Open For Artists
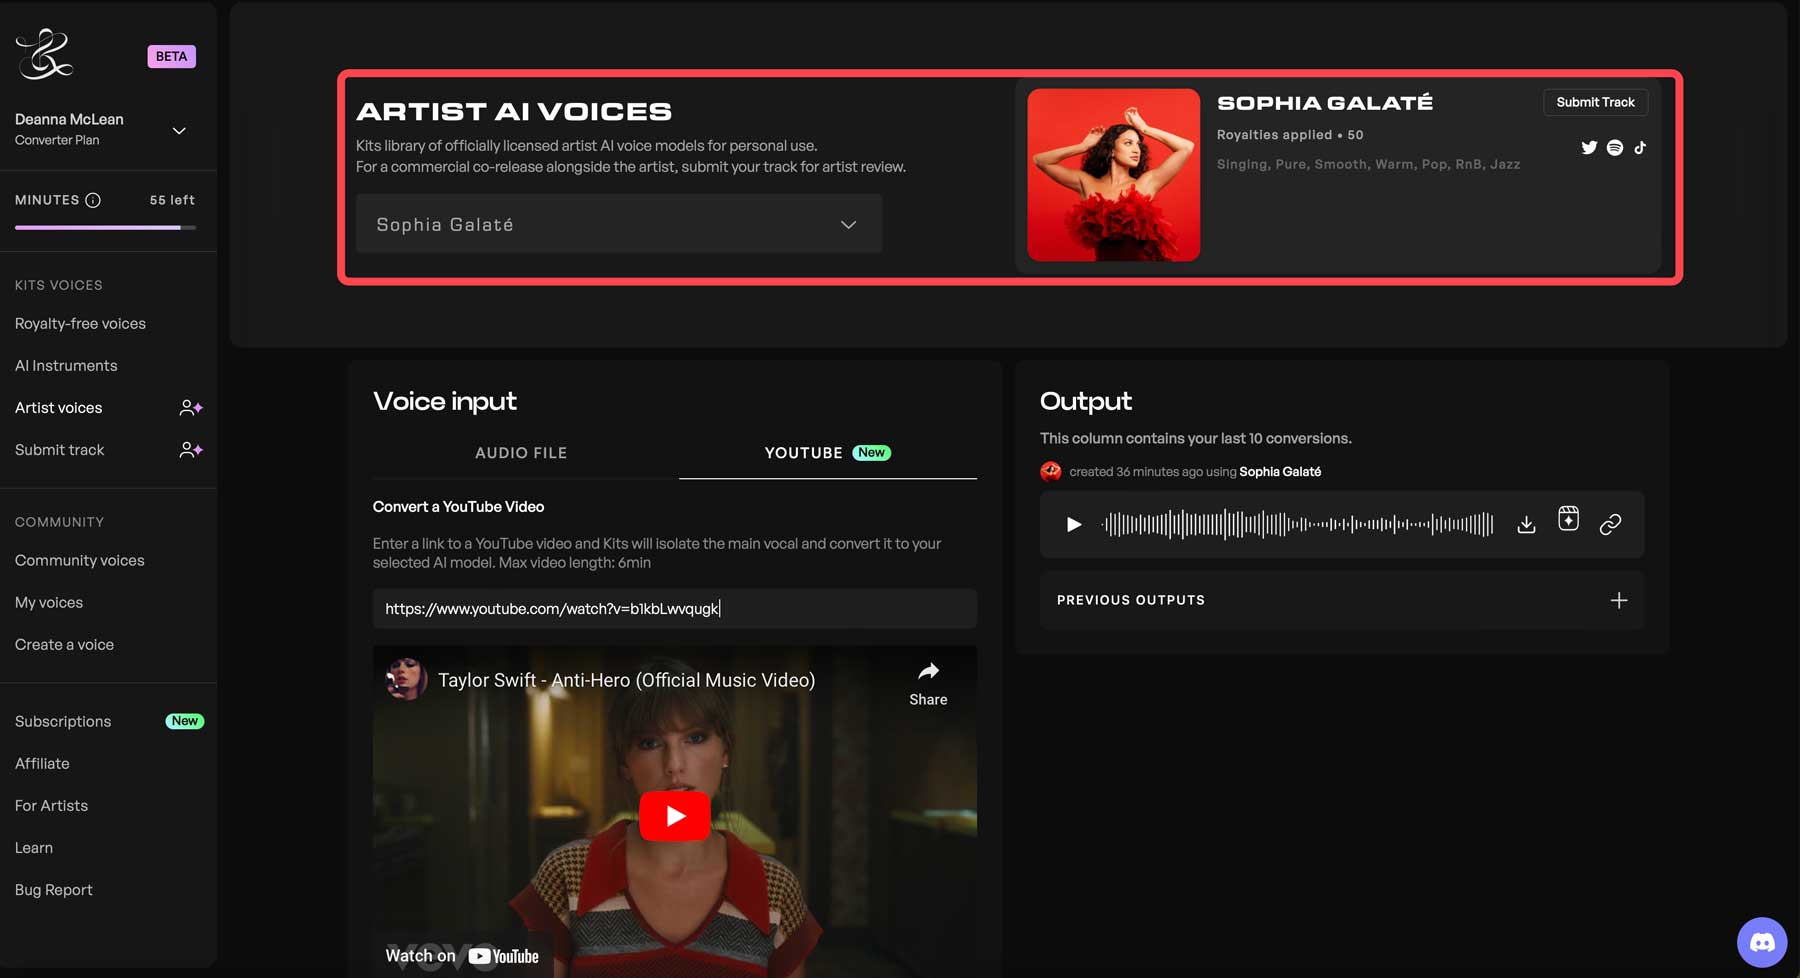 click(x=51, y=806)
